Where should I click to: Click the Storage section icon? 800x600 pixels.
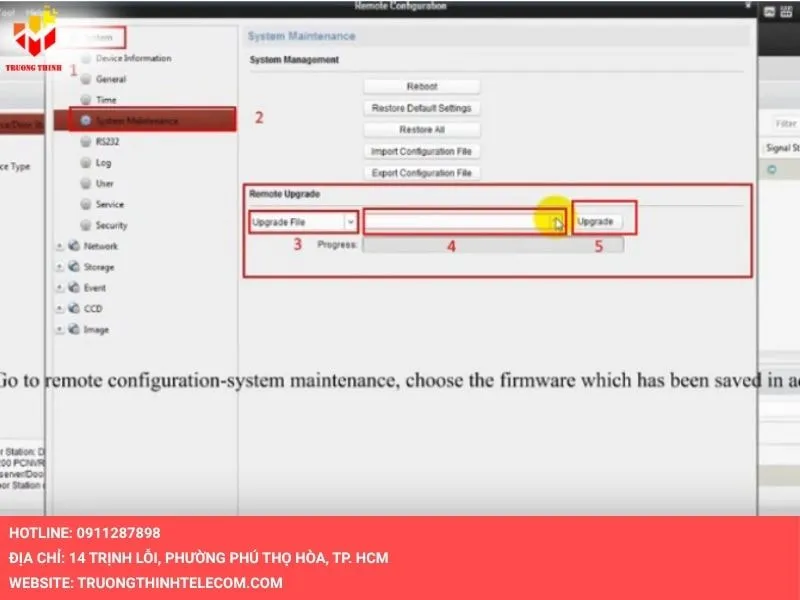(x=72, y=267)
